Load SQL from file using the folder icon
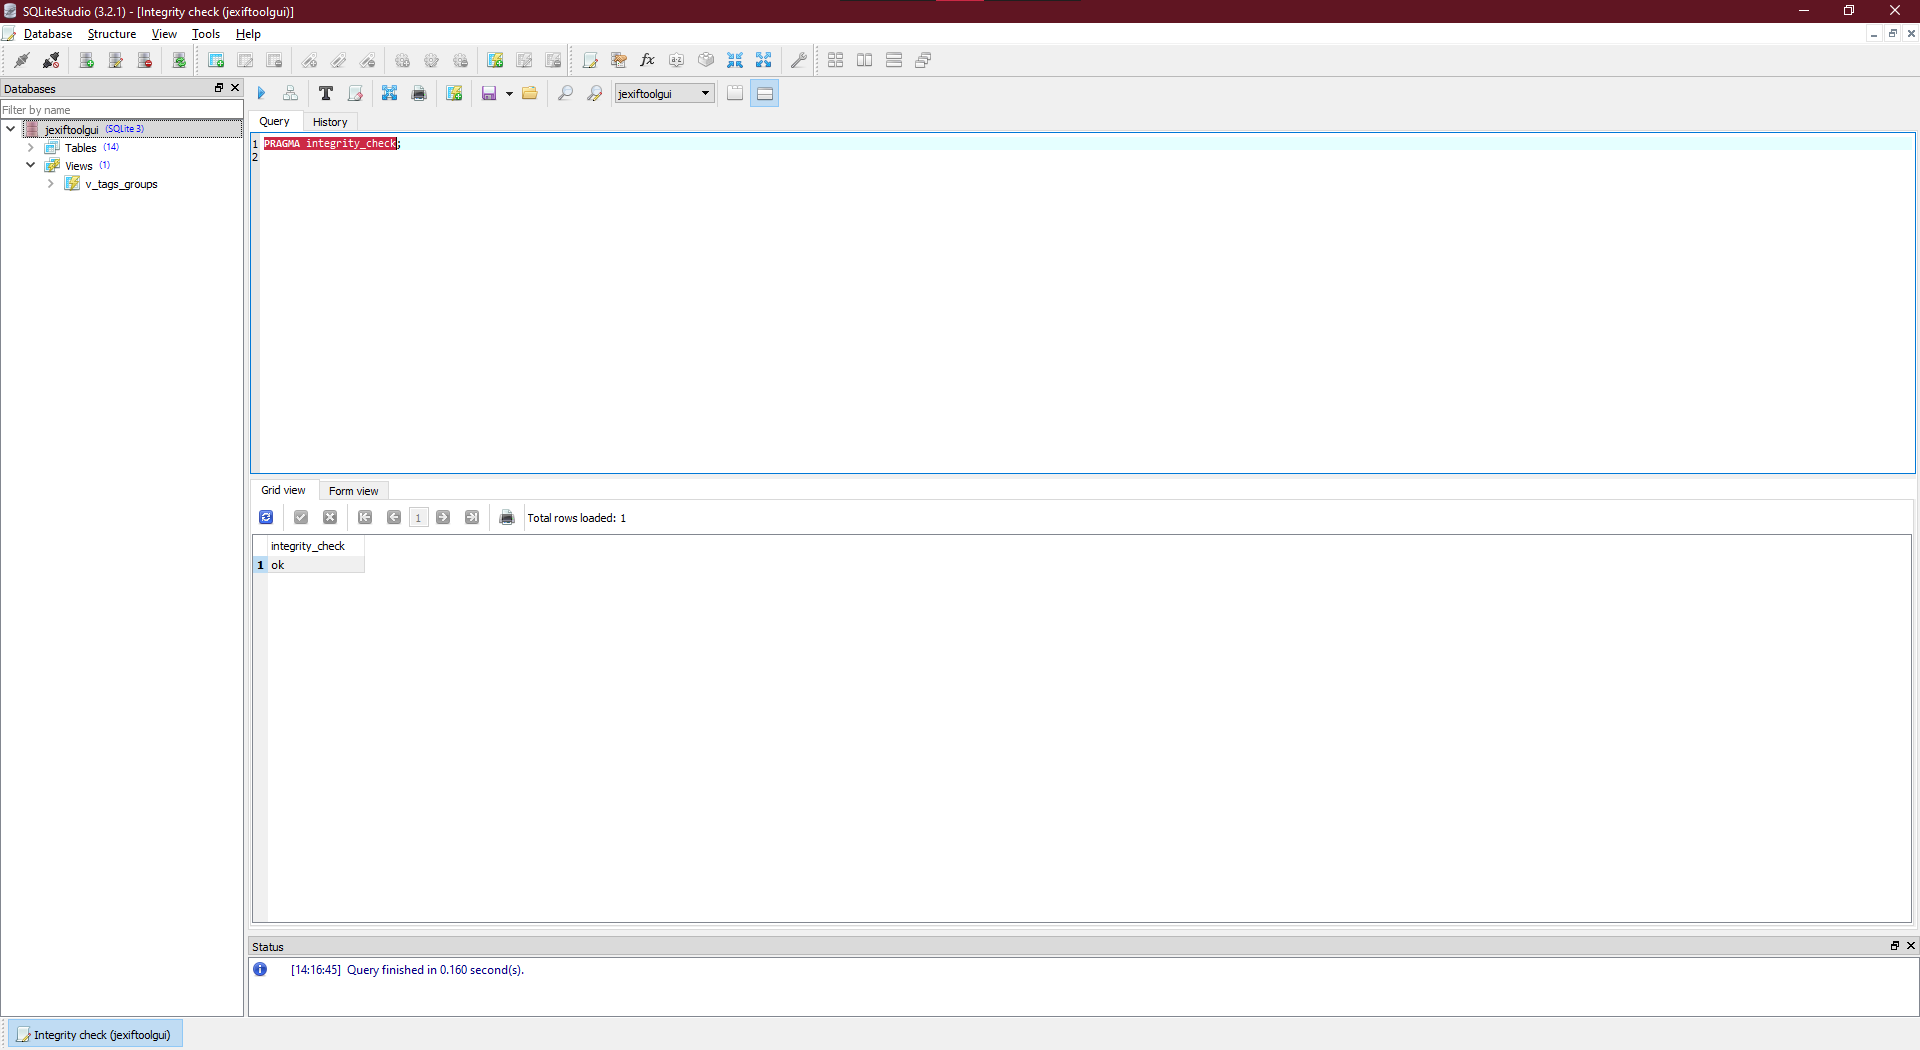Screen dimensions: 1920x1050 click(x=530, y=93)
